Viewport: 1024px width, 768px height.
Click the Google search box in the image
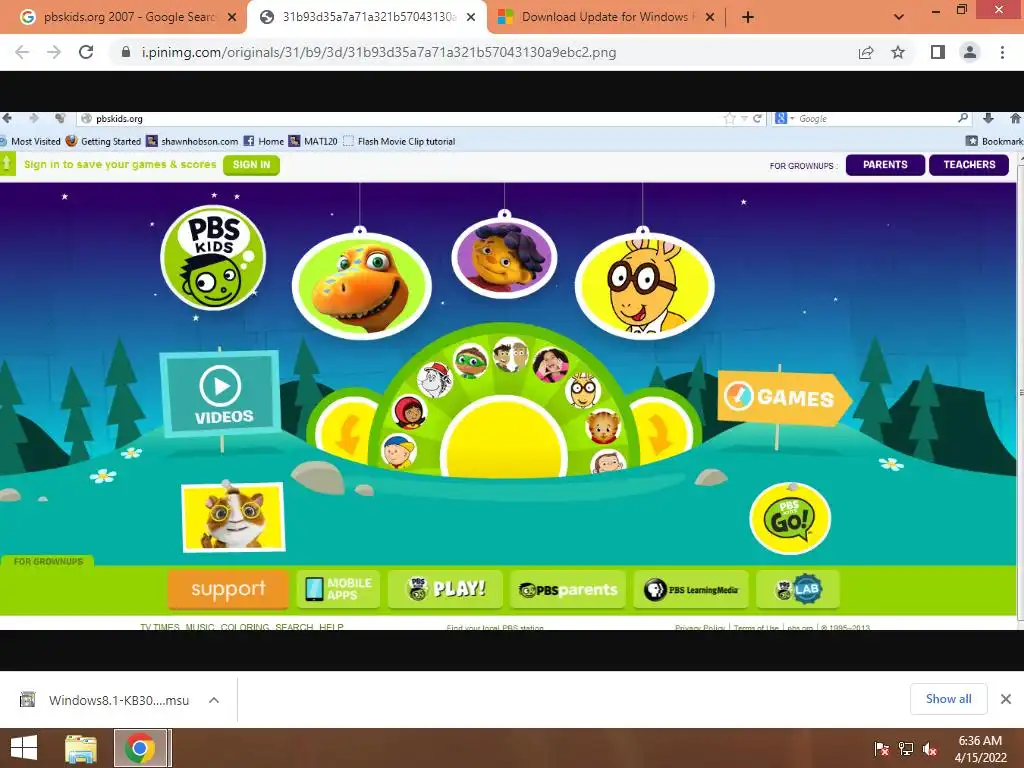(872, 119)
